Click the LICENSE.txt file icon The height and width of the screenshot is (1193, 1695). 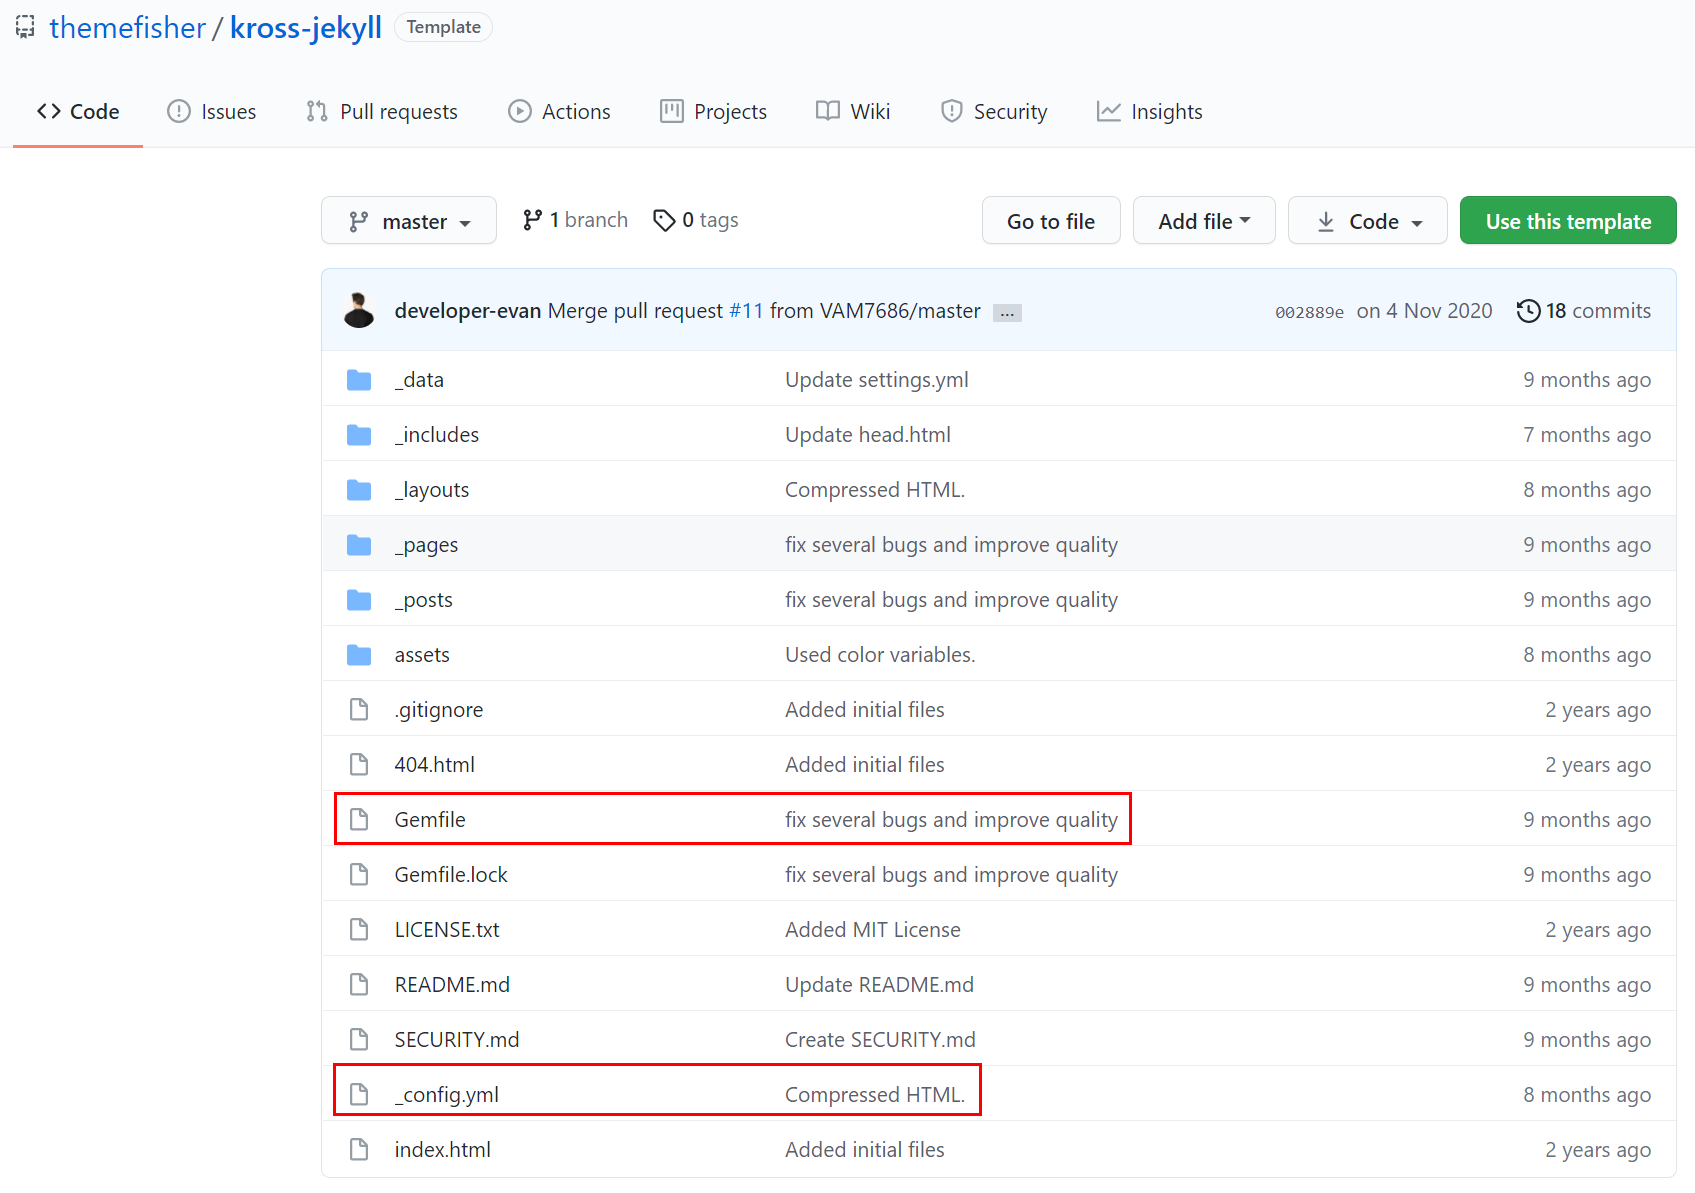(x=359, y=930)
